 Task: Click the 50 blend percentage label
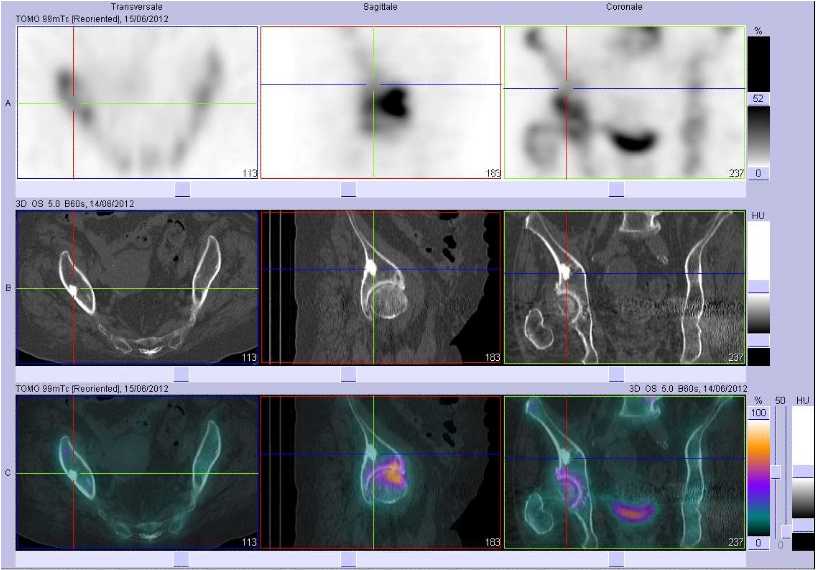(x=780, y=401)
